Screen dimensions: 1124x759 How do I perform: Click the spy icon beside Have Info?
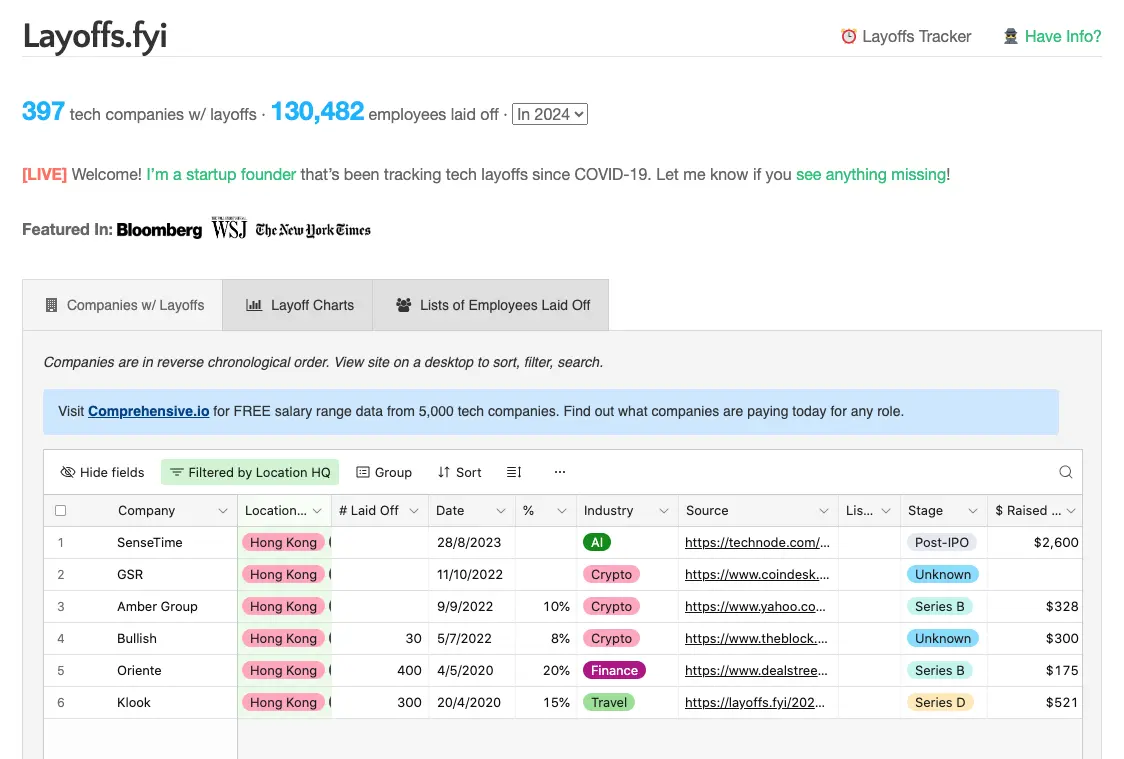tap(1011, 36)
